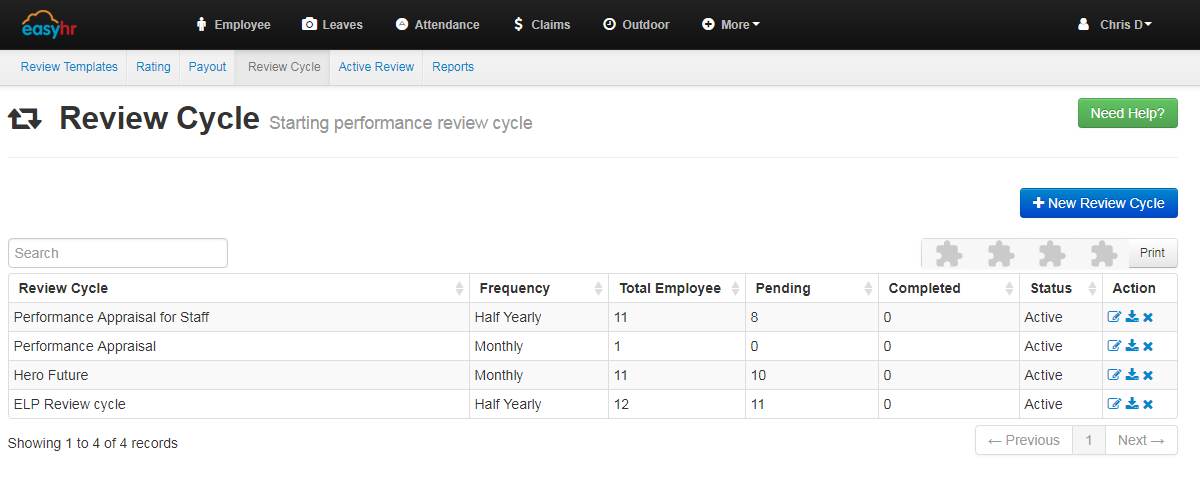The image size is (1200, 491).
Task: Click the Need Help? button
Action: tap(1127, 113)
